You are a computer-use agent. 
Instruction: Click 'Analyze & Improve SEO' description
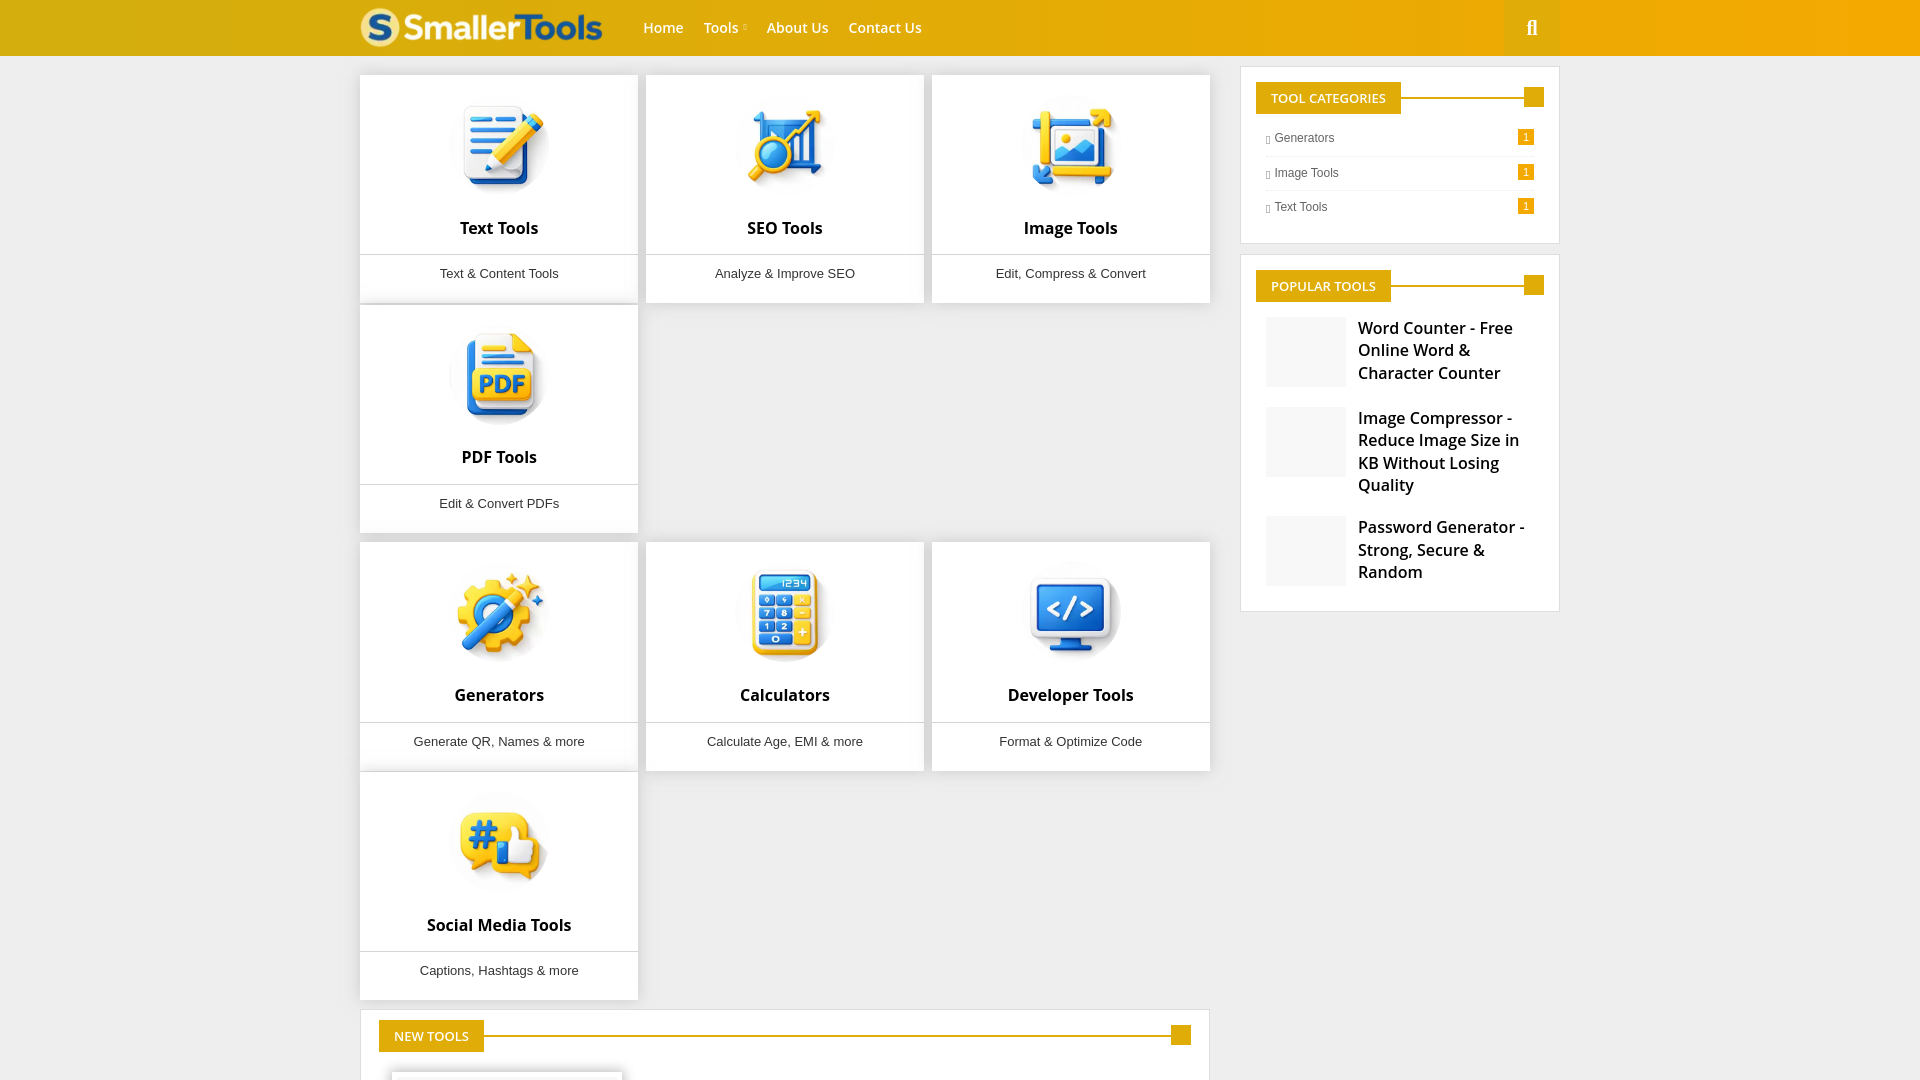pyautogui.click(x=785, y=274)
